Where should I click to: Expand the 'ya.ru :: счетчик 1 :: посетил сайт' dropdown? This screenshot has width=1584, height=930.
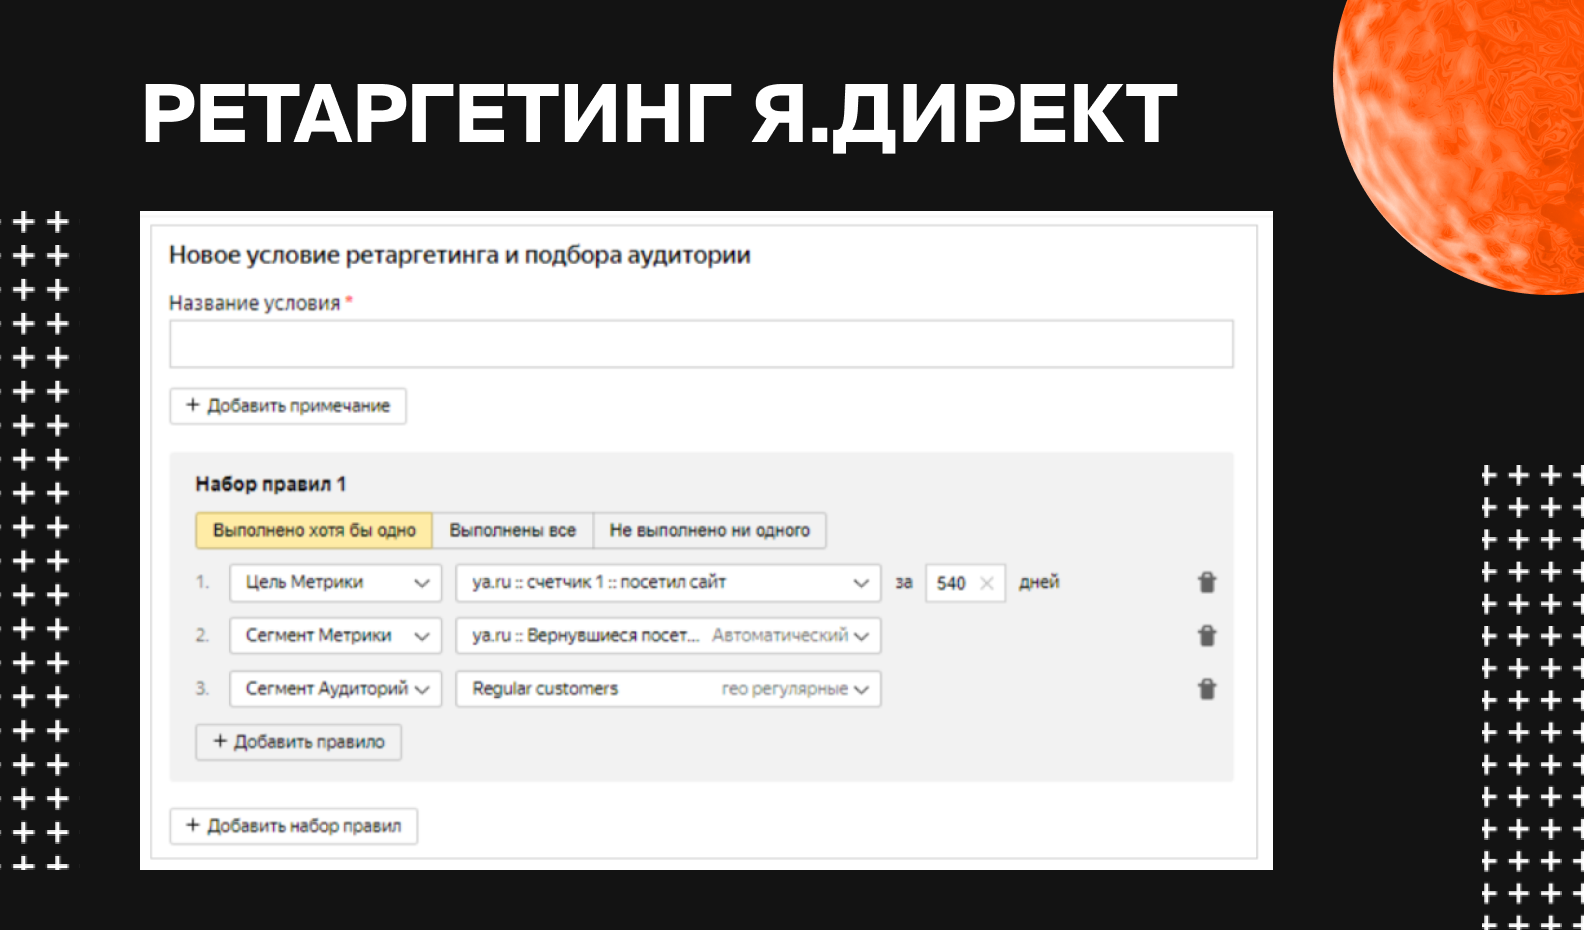668,582
